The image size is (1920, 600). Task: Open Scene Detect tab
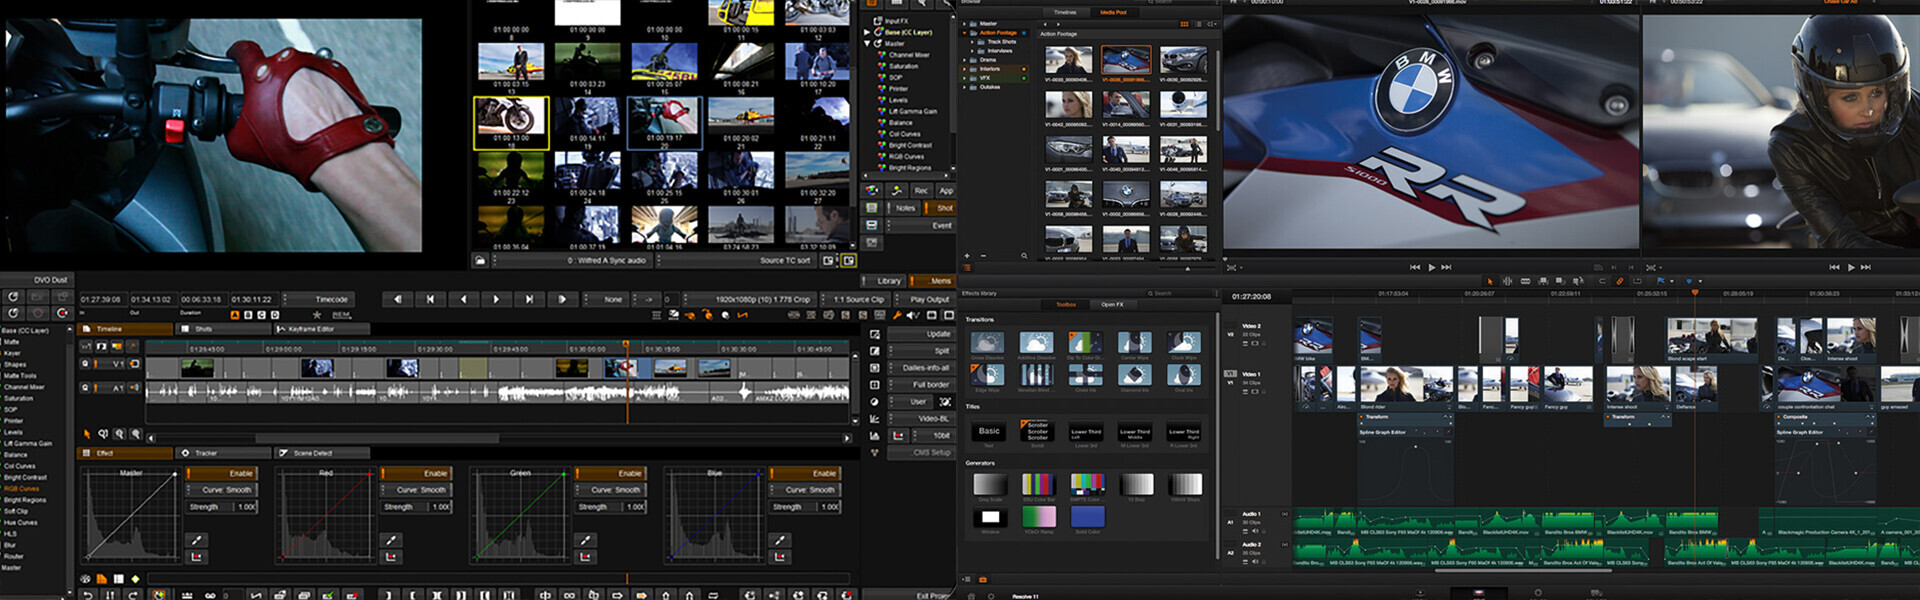coord(322,453)
